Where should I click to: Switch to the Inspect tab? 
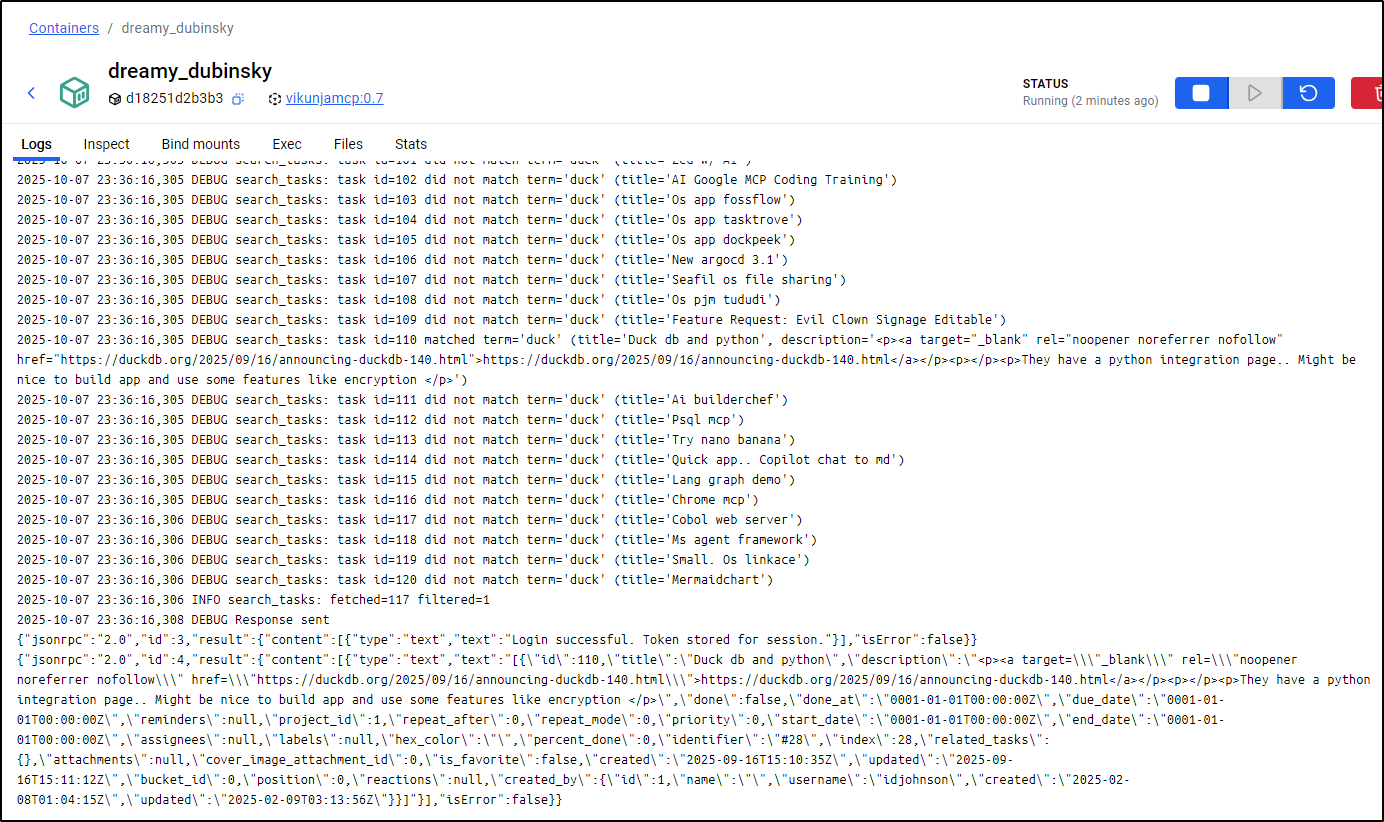107,144
